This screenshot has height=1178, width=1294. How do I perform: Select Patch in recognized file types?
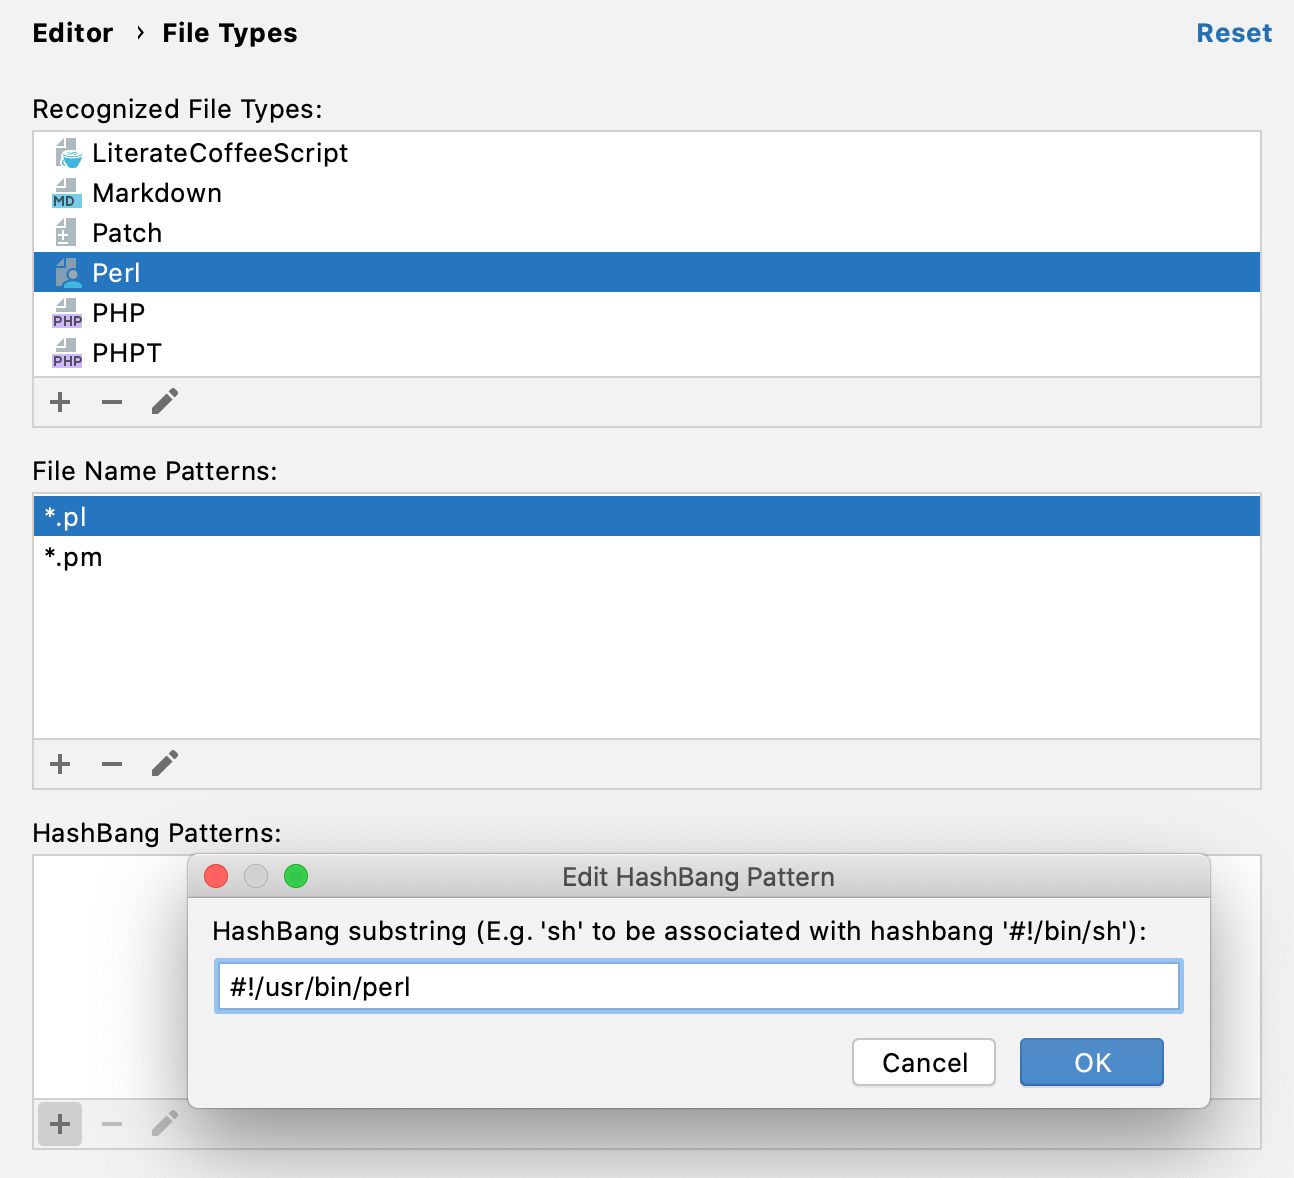[x=647, y=233]
